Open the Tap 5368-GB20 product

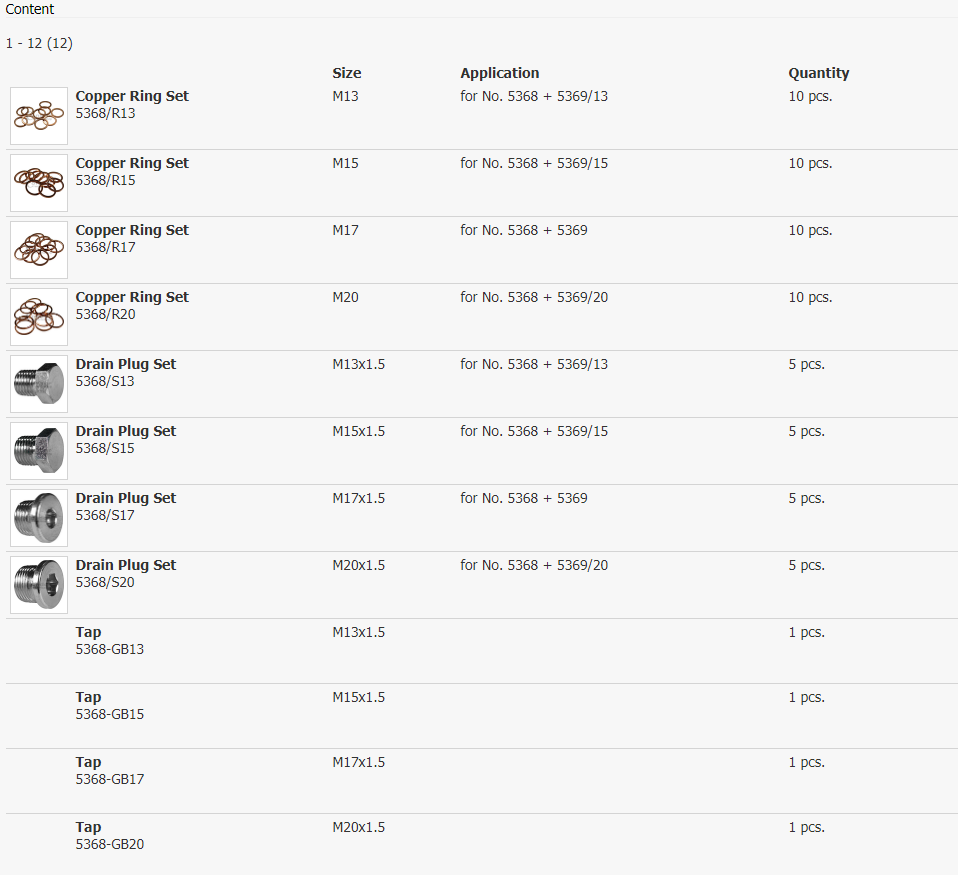[88, 827]
